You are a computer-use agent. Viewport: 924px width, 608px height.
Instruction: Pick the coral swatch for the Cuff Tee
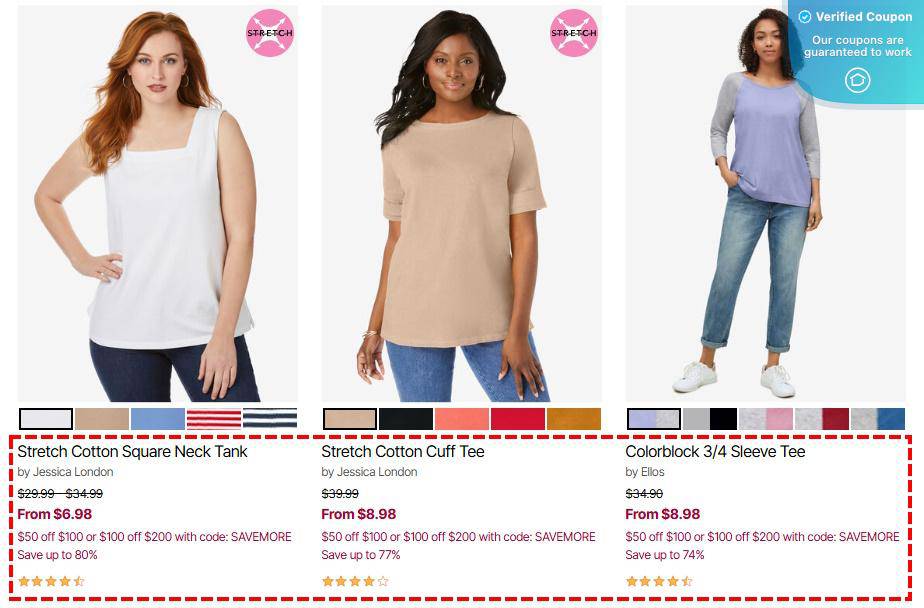(x=462, y=419)
